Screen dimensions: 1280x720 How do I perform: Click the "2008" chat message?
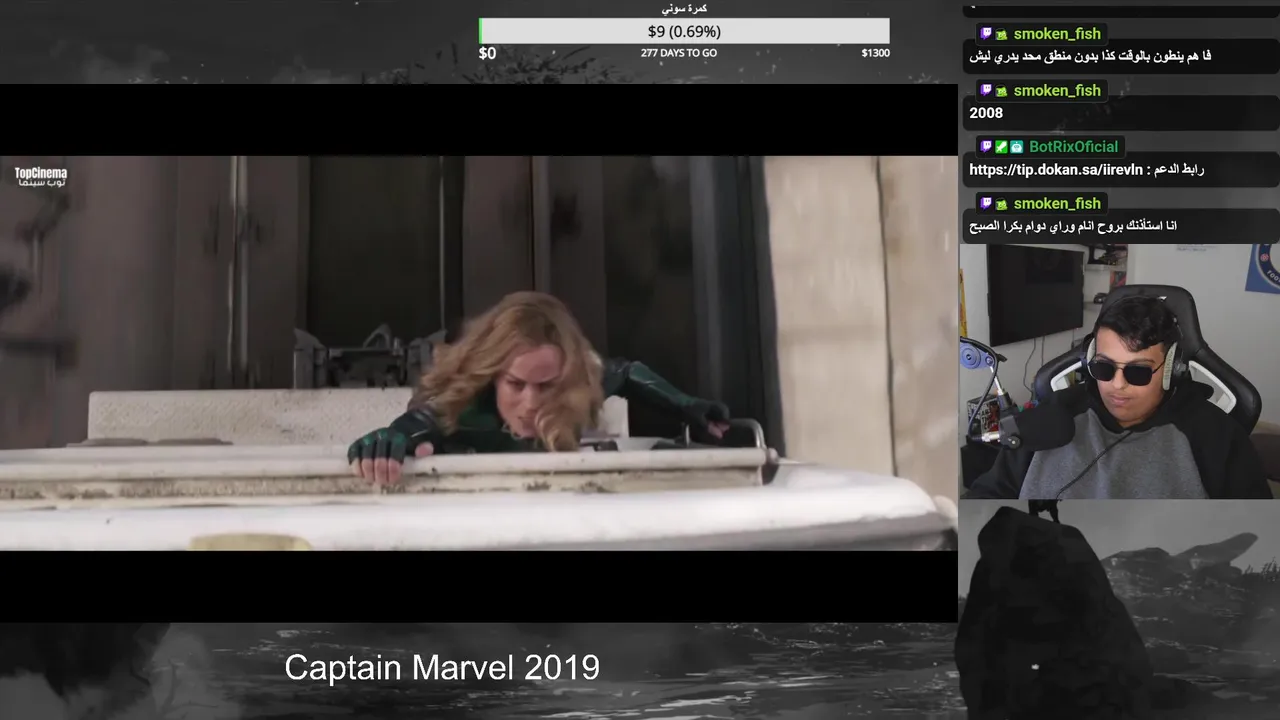986,113
